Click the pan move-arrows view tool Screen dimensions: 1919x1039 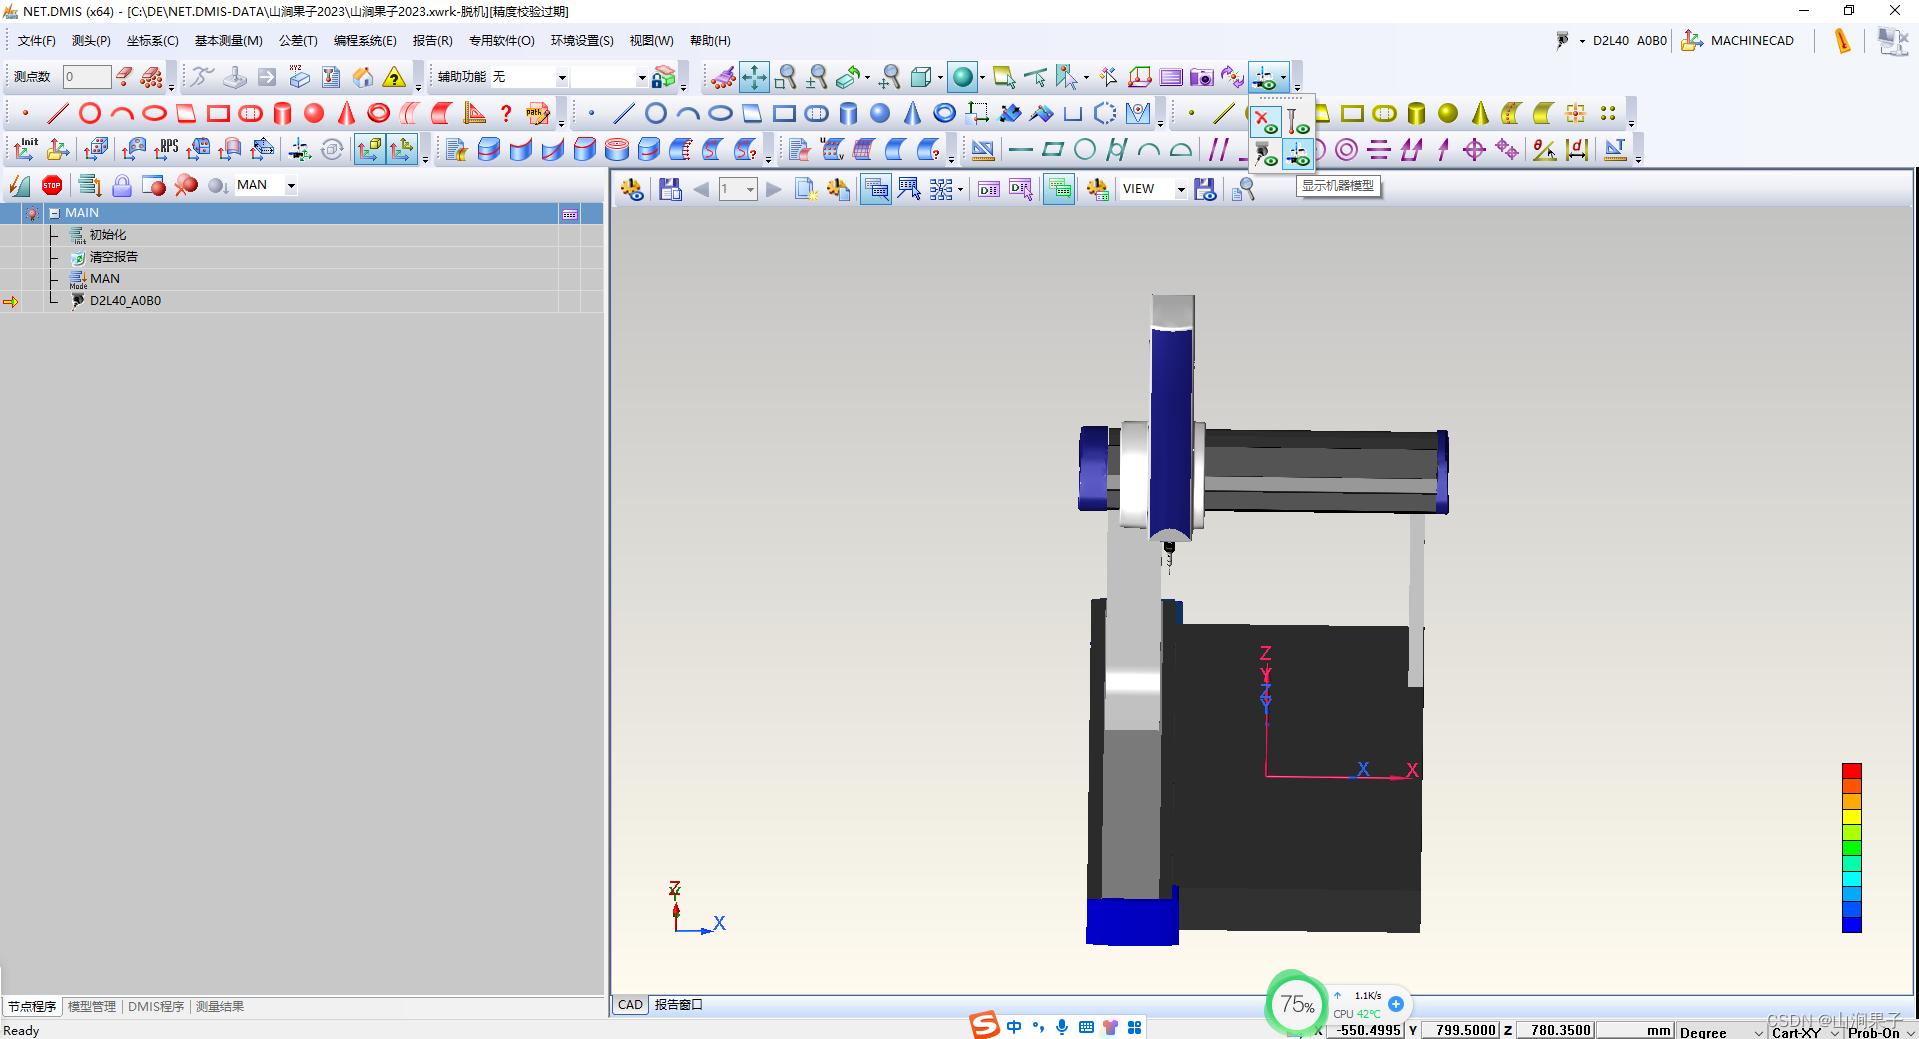point(754,77)
